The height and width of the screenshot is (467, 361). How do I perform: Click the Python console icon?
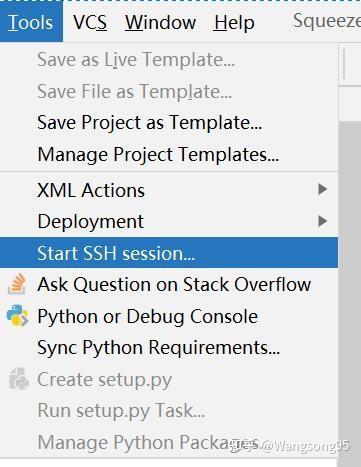point(17,316)
